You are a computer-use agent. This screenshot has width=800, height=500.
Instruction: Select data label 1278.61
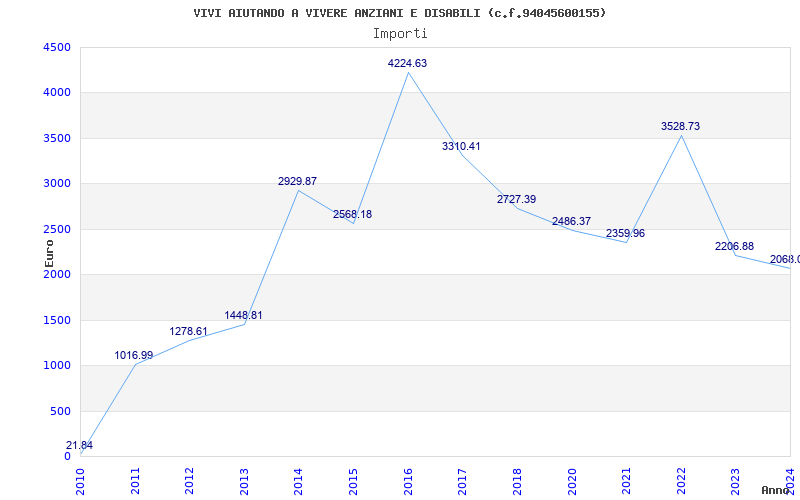189,331
